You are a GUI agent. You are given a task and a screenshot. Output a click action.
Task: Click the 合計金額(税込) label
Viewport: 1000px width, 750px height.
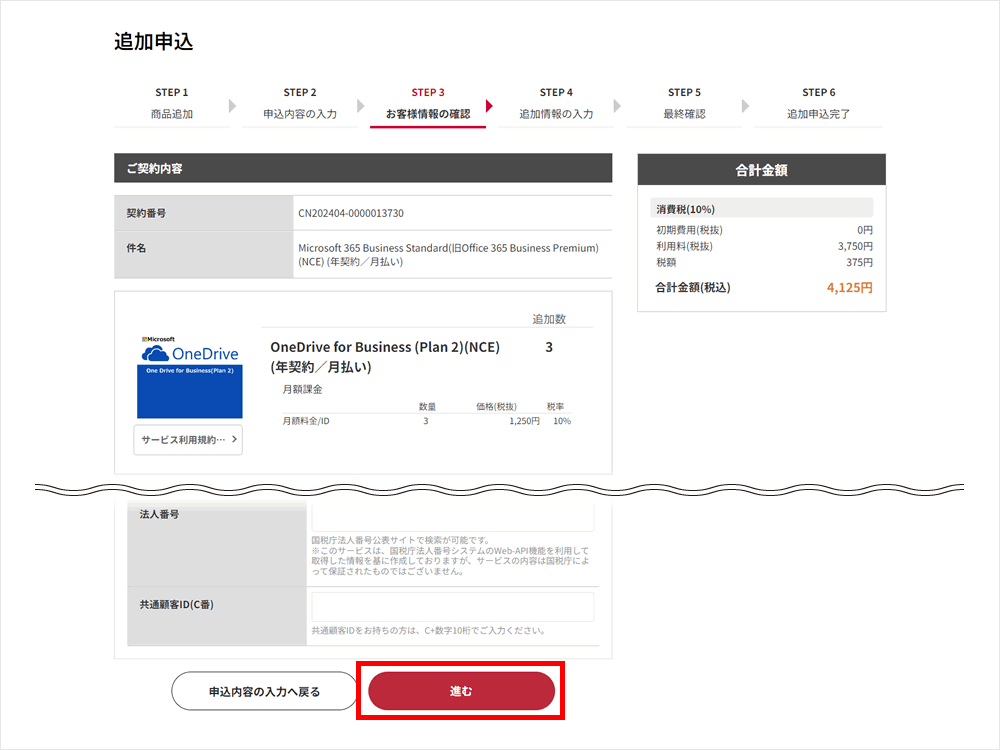pyautogui.click(x=693, y=288)
